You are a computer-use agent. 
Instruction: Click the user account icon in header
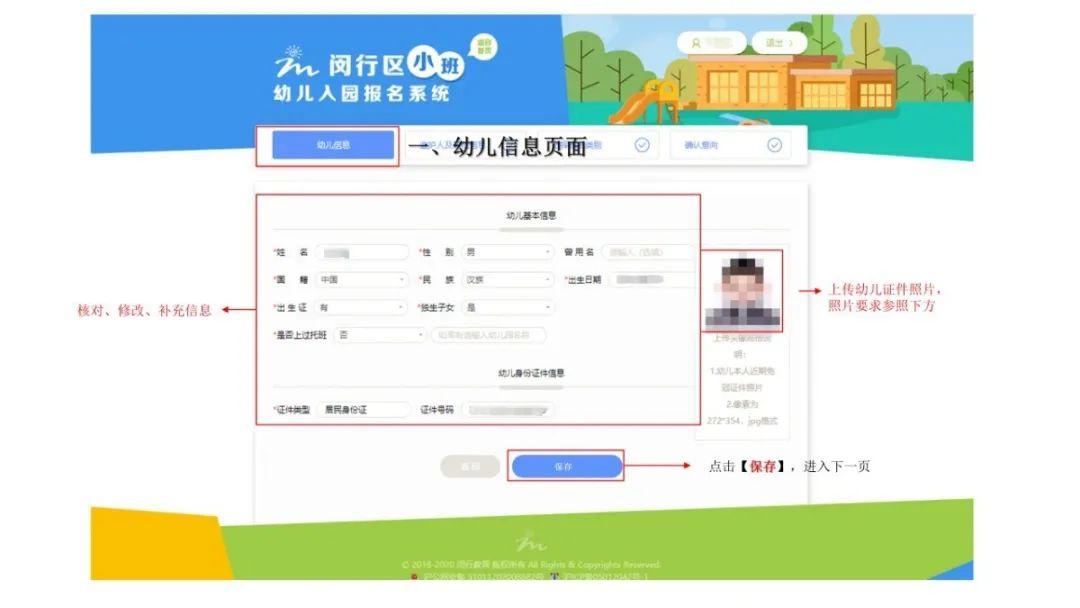696,43
